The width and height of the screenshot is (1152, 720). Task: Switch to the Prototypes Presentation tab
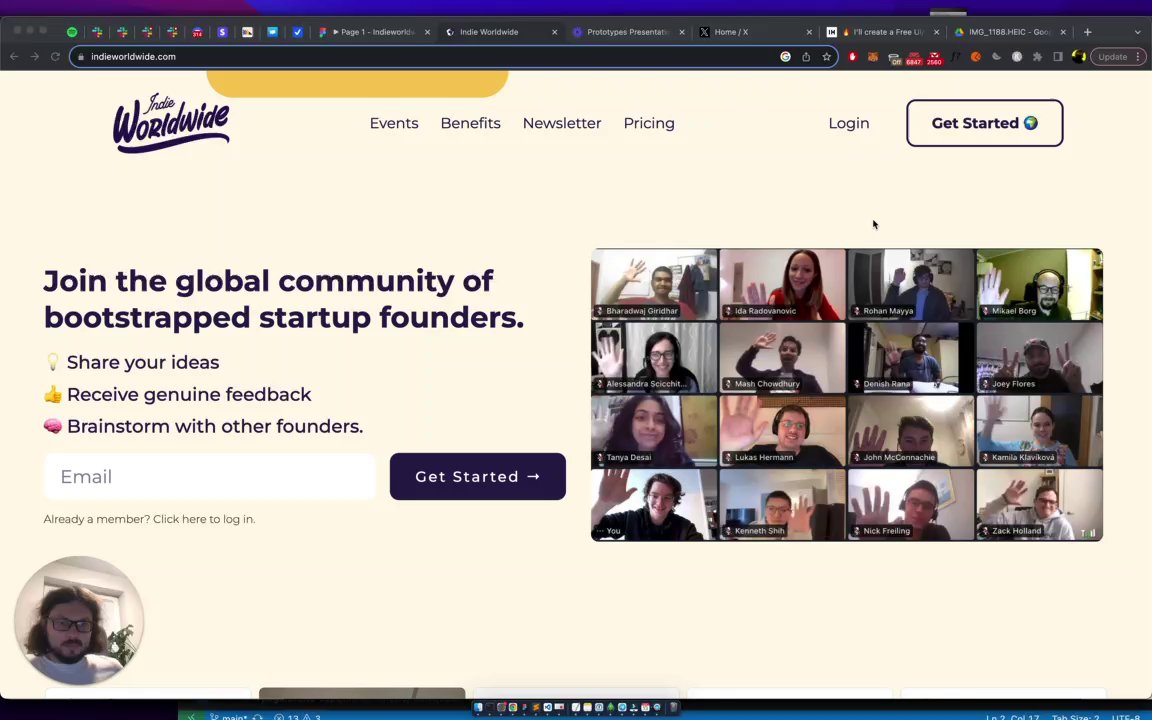[628, 32]
